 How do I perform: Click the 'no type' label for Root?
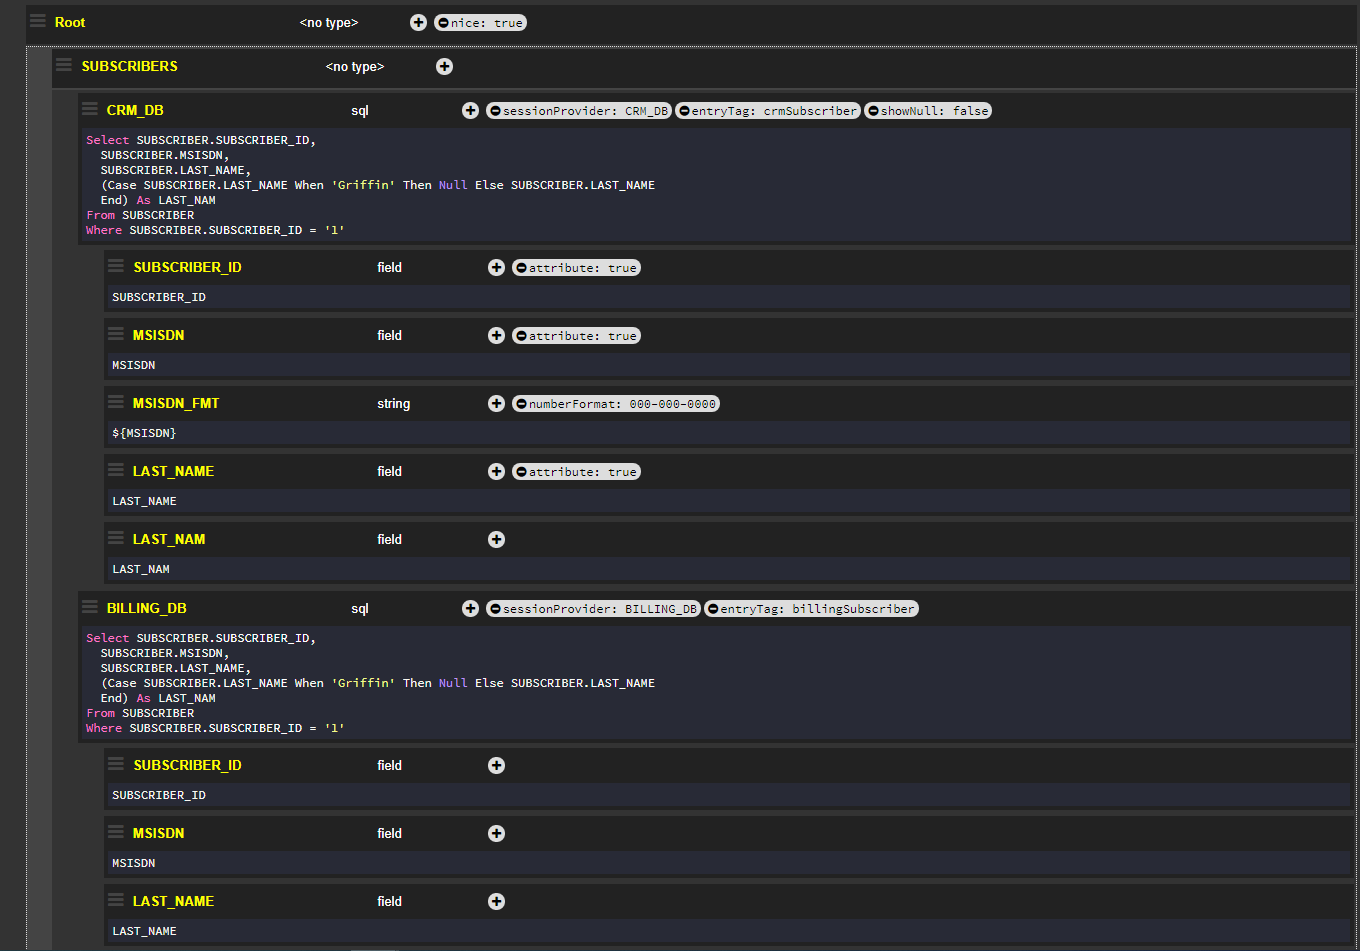click(x=329, y=22)
